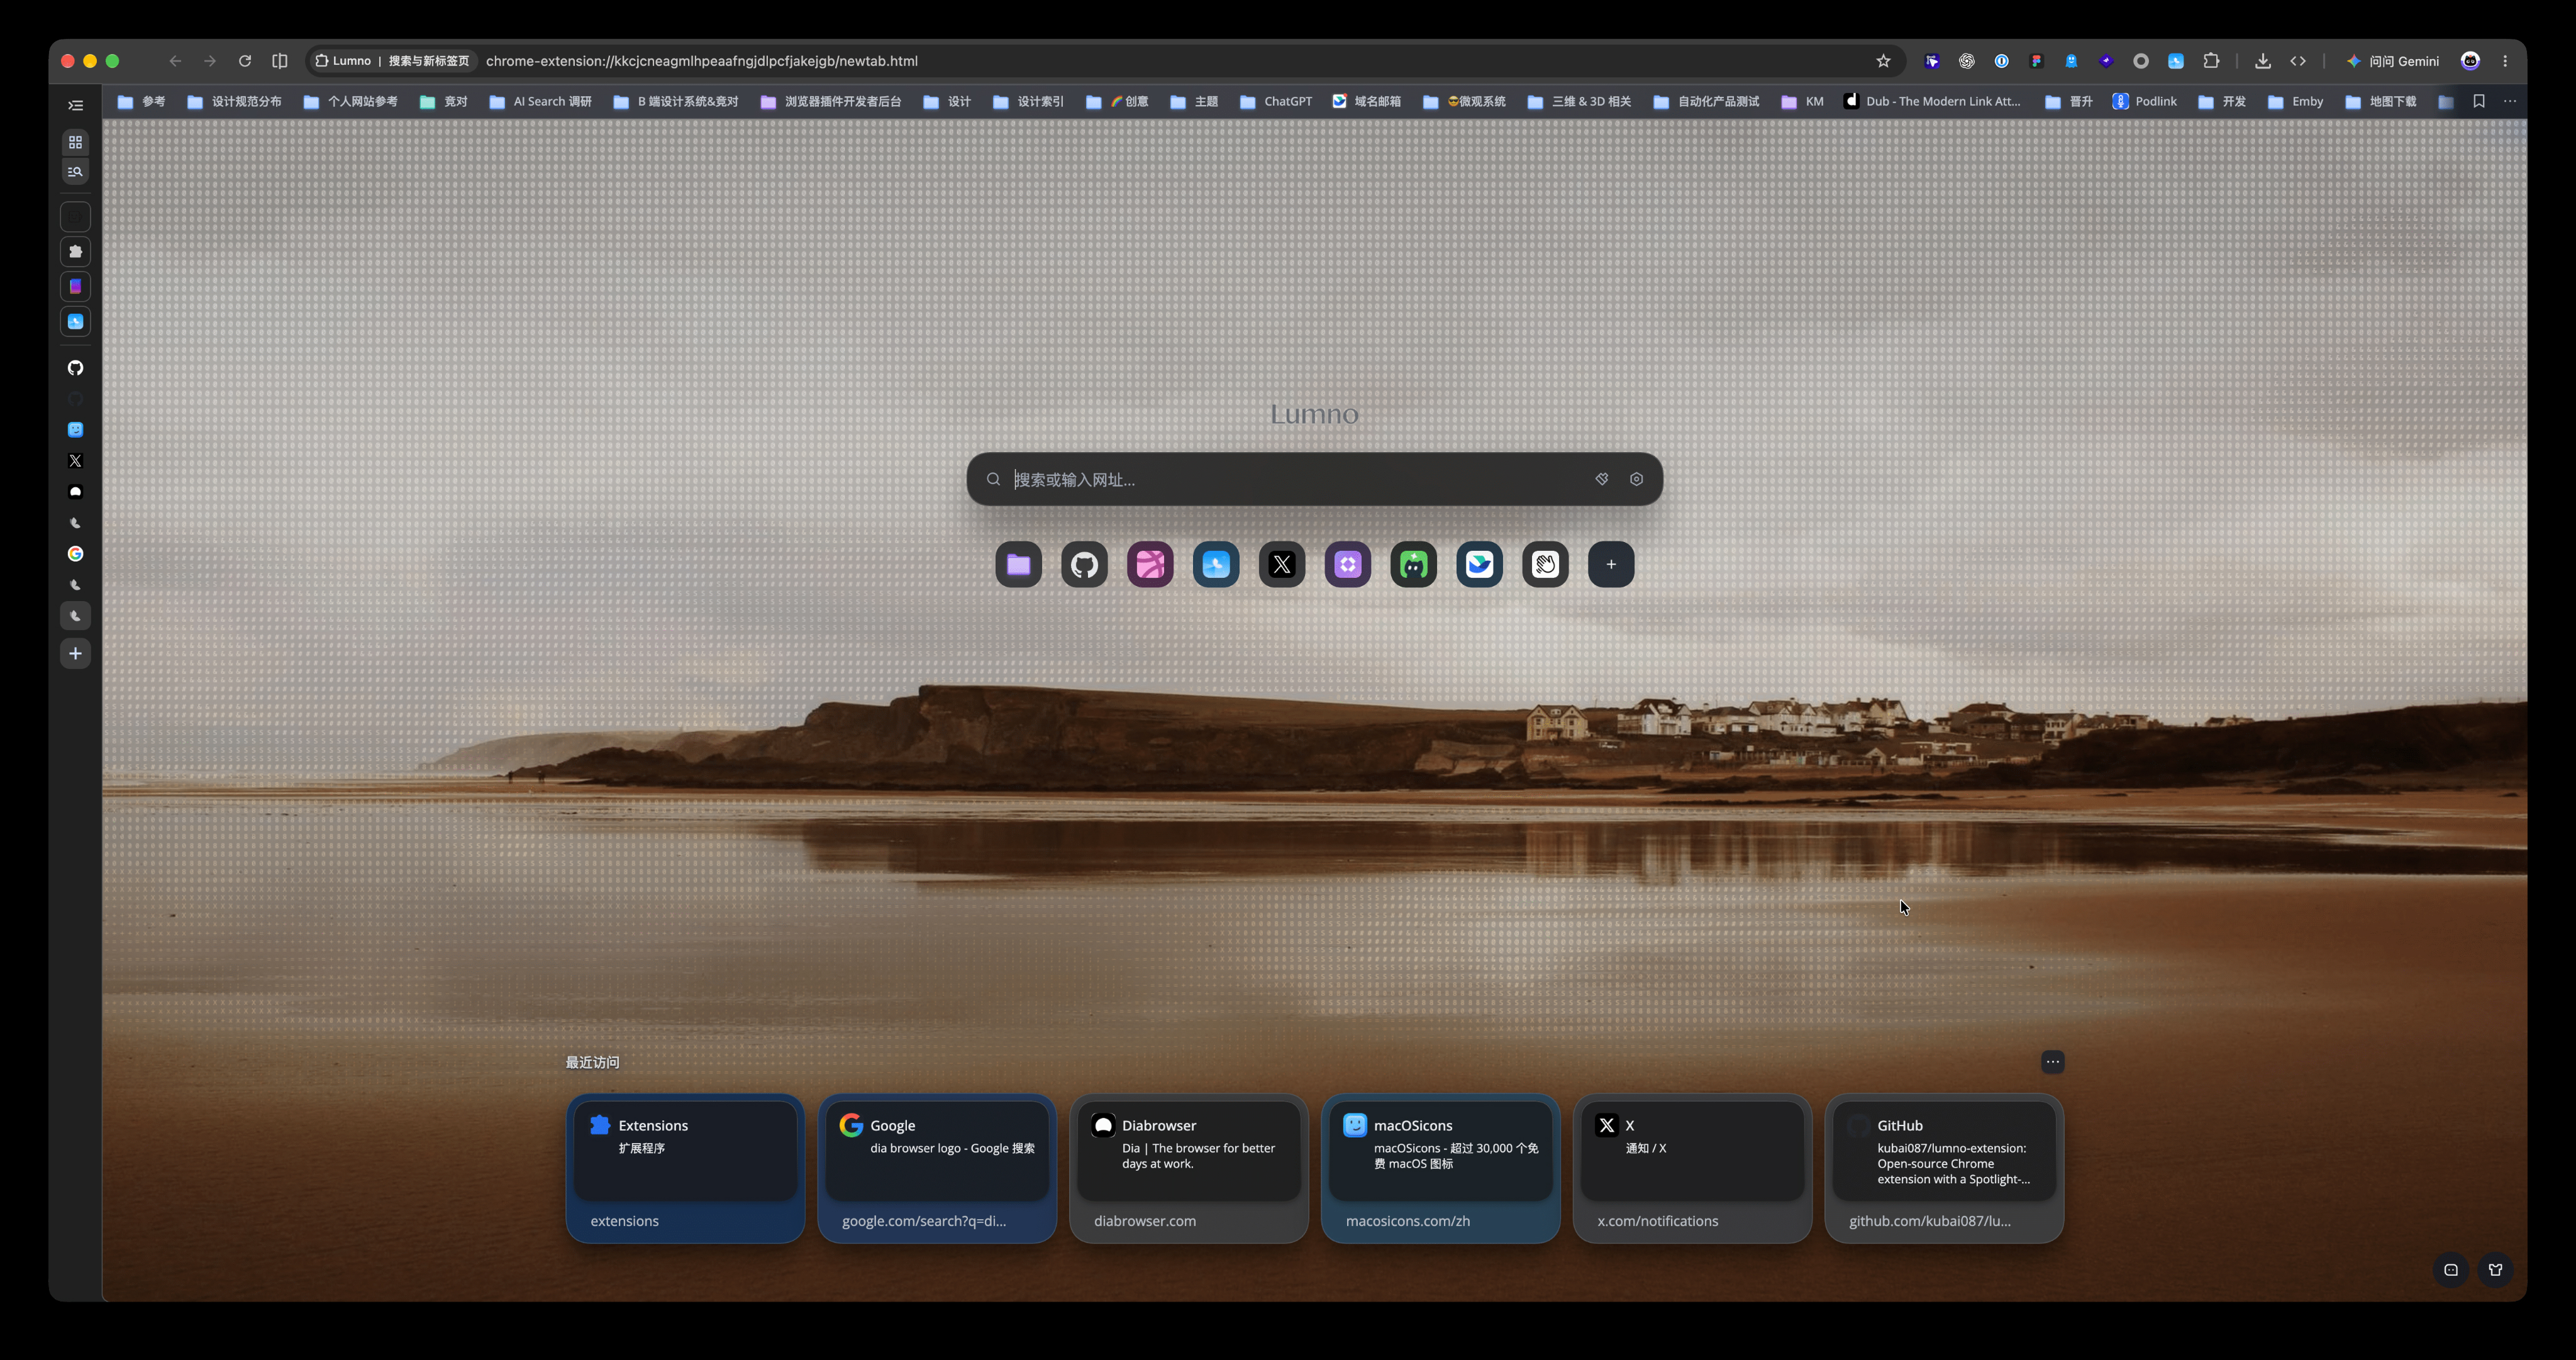Click the GitHub shortcut tile below search
The height and width of the screenshot is (1360, 2576).
pyautogui.click(x=1084, y=565)
